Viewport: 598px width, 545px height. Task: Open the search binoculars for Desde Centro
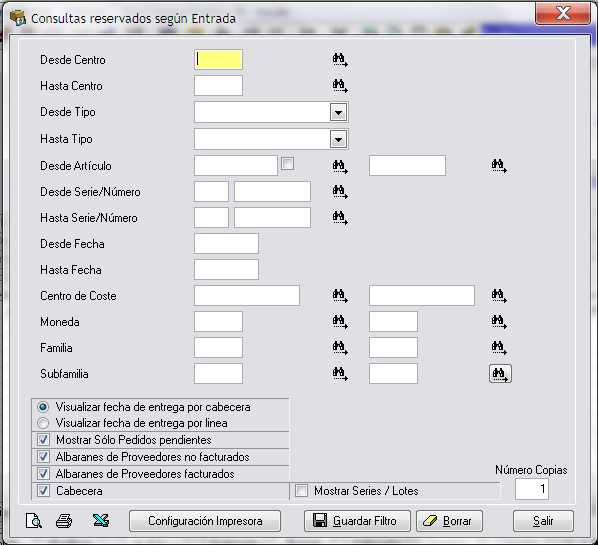[339, 60]
